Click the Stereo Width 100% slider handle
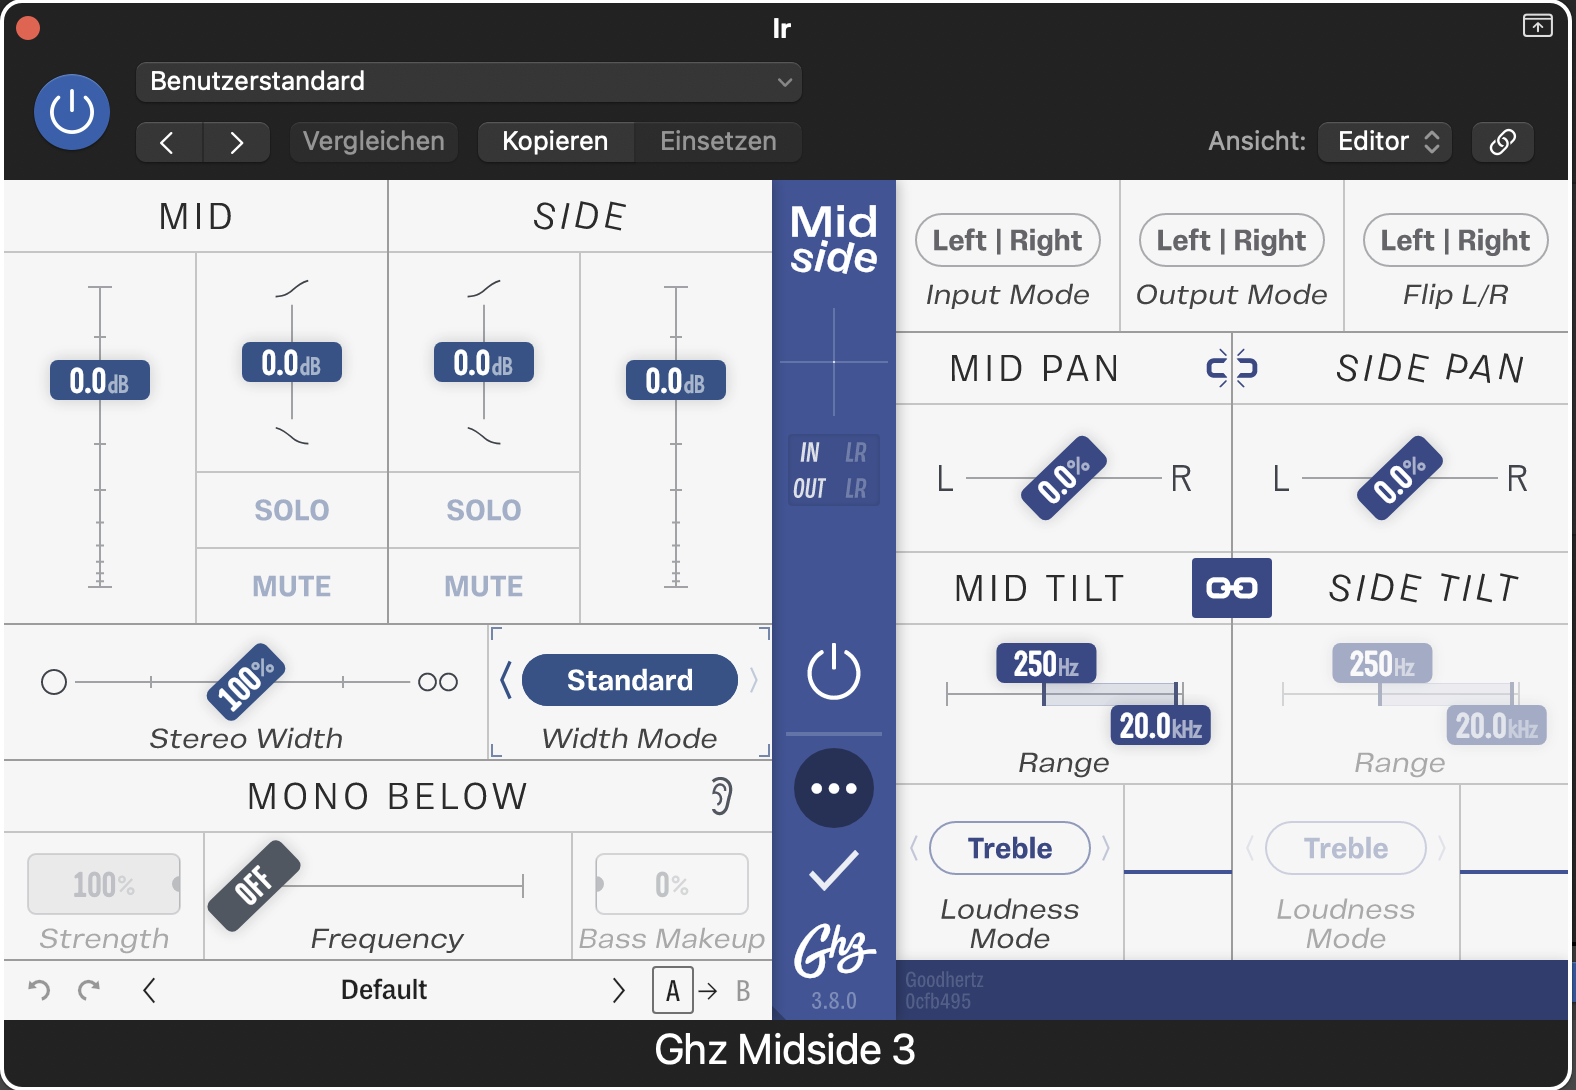1576x1090 pixels. (246, 682)
